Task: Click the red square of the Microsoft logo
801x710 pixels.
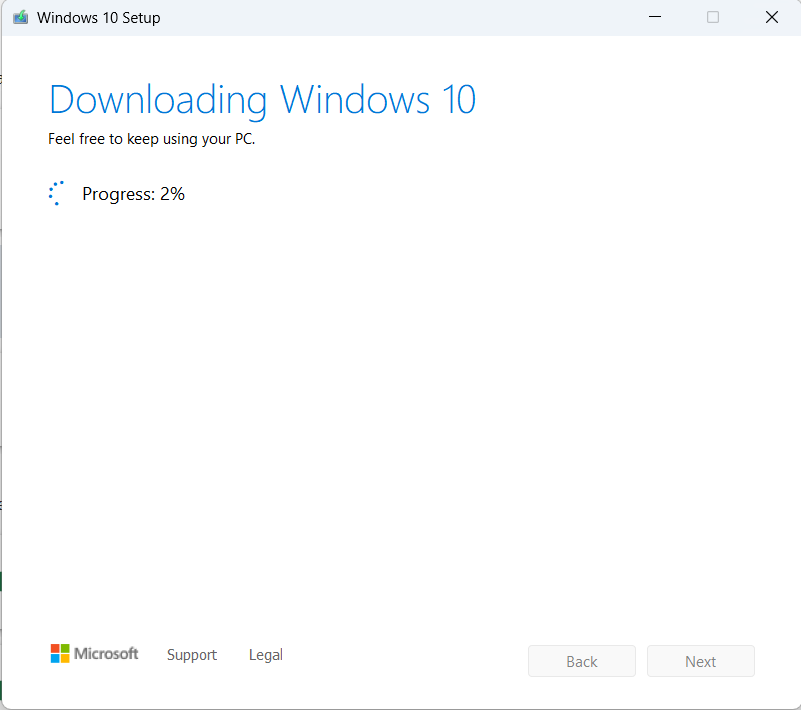Action: (55, 648)
